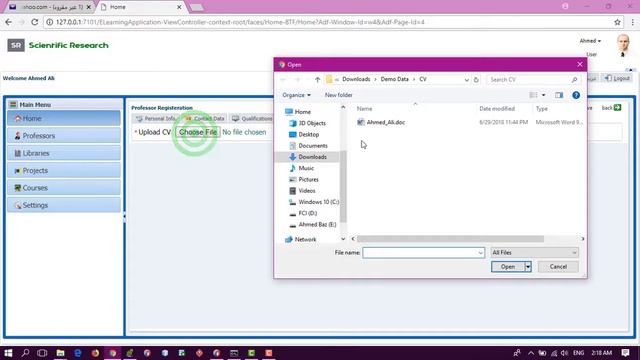
Task: Open Windows taskbar search
Action: (25, 353)
